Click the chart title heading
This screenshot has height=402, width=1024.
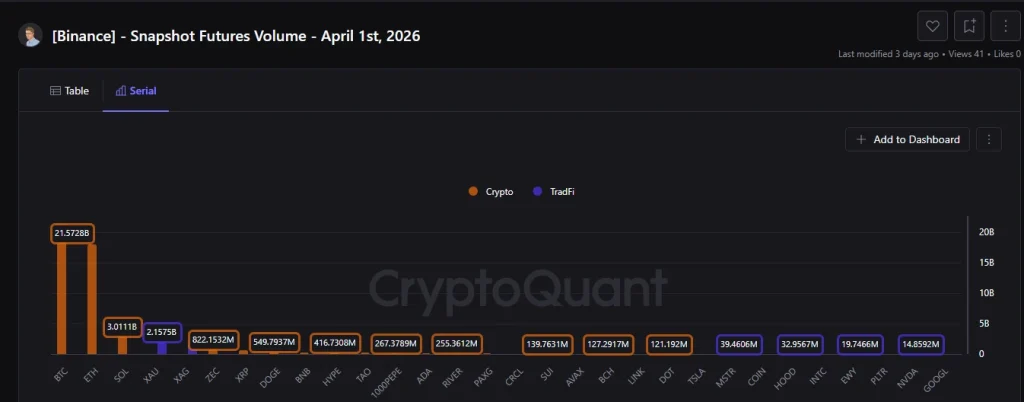click(x=236, y=36)
